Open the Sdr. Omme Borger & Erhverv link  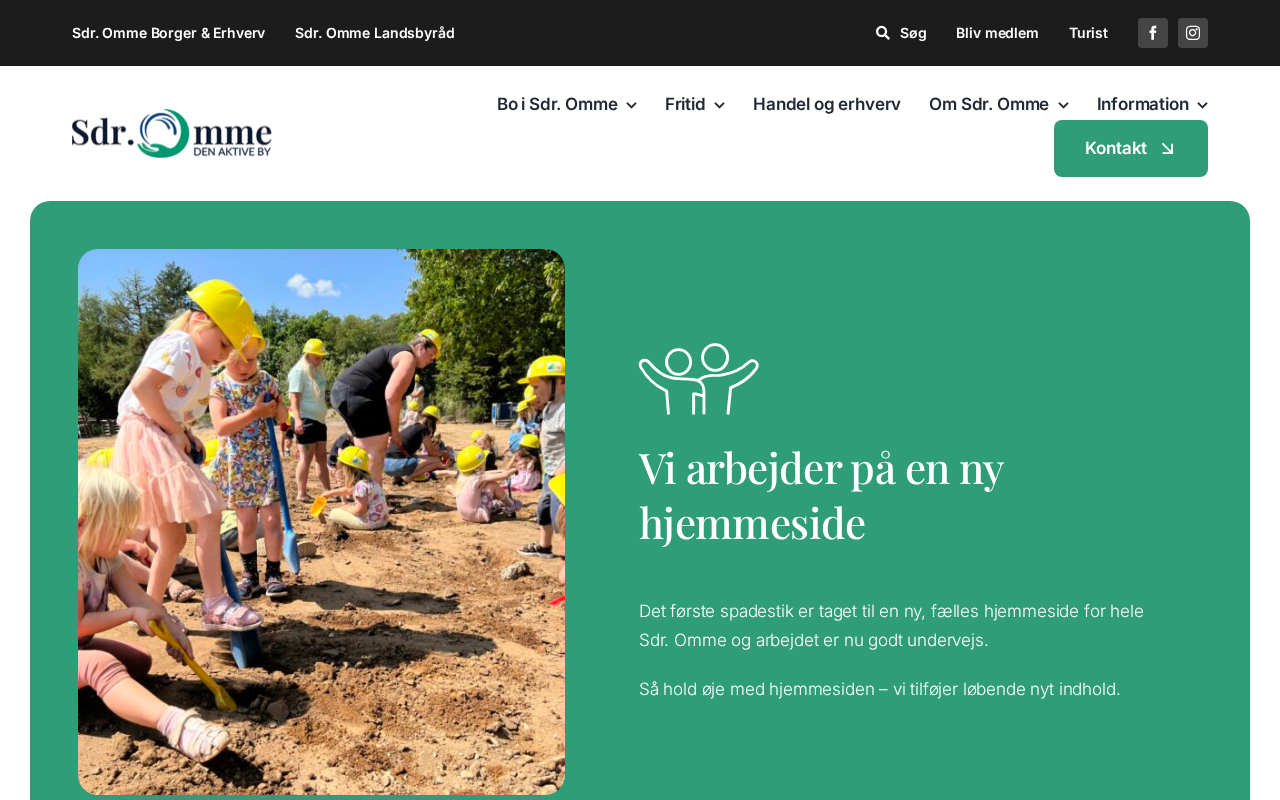click(x=168, y=33)
